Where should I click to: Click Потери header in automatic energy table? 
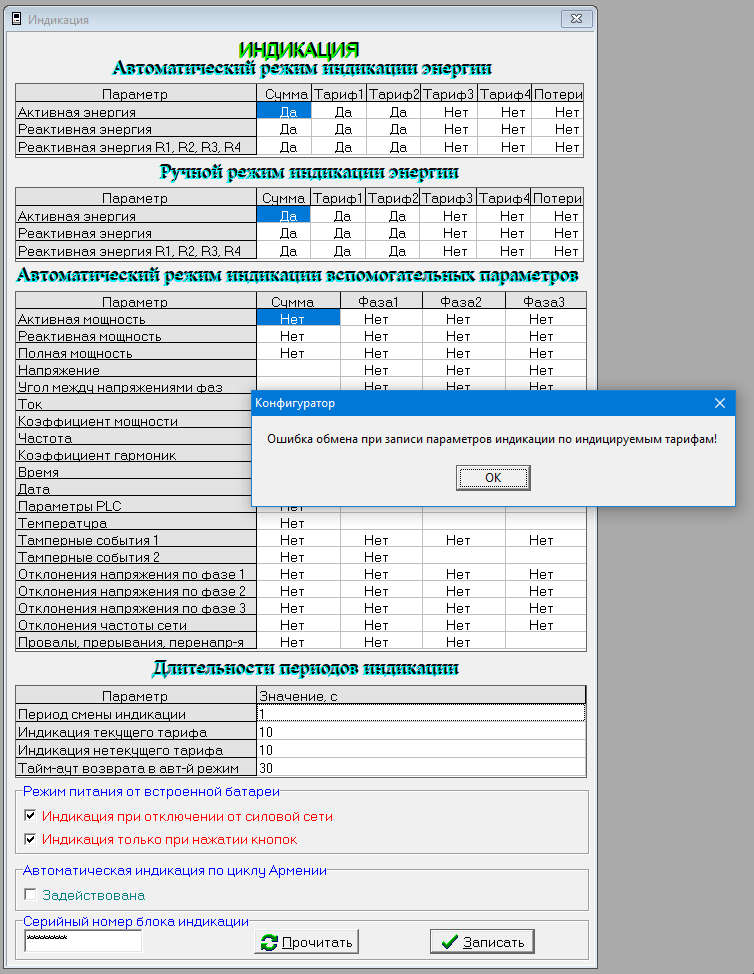click(558, 94)
